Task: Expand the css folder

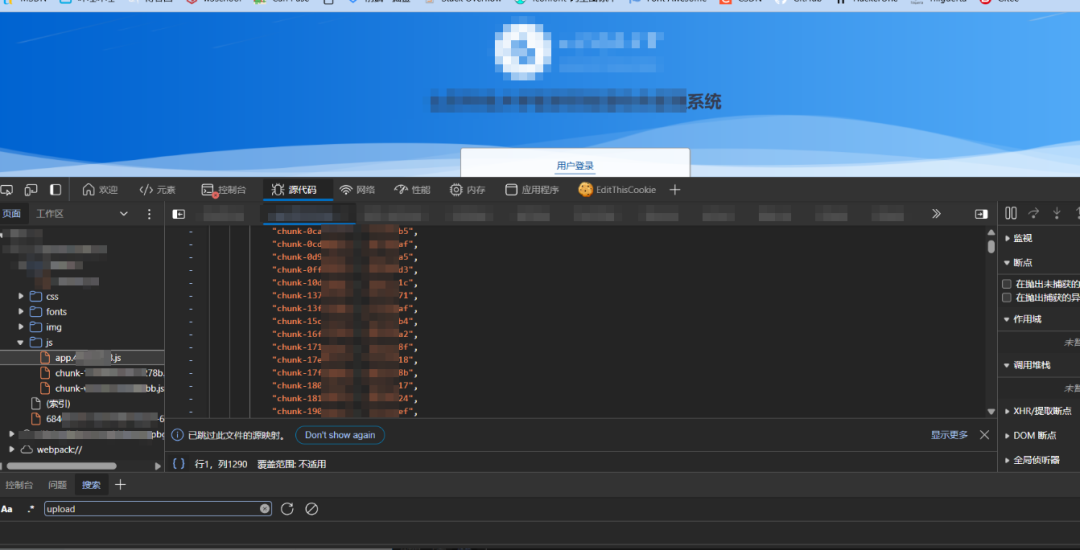Action: [x=21, y=297]
